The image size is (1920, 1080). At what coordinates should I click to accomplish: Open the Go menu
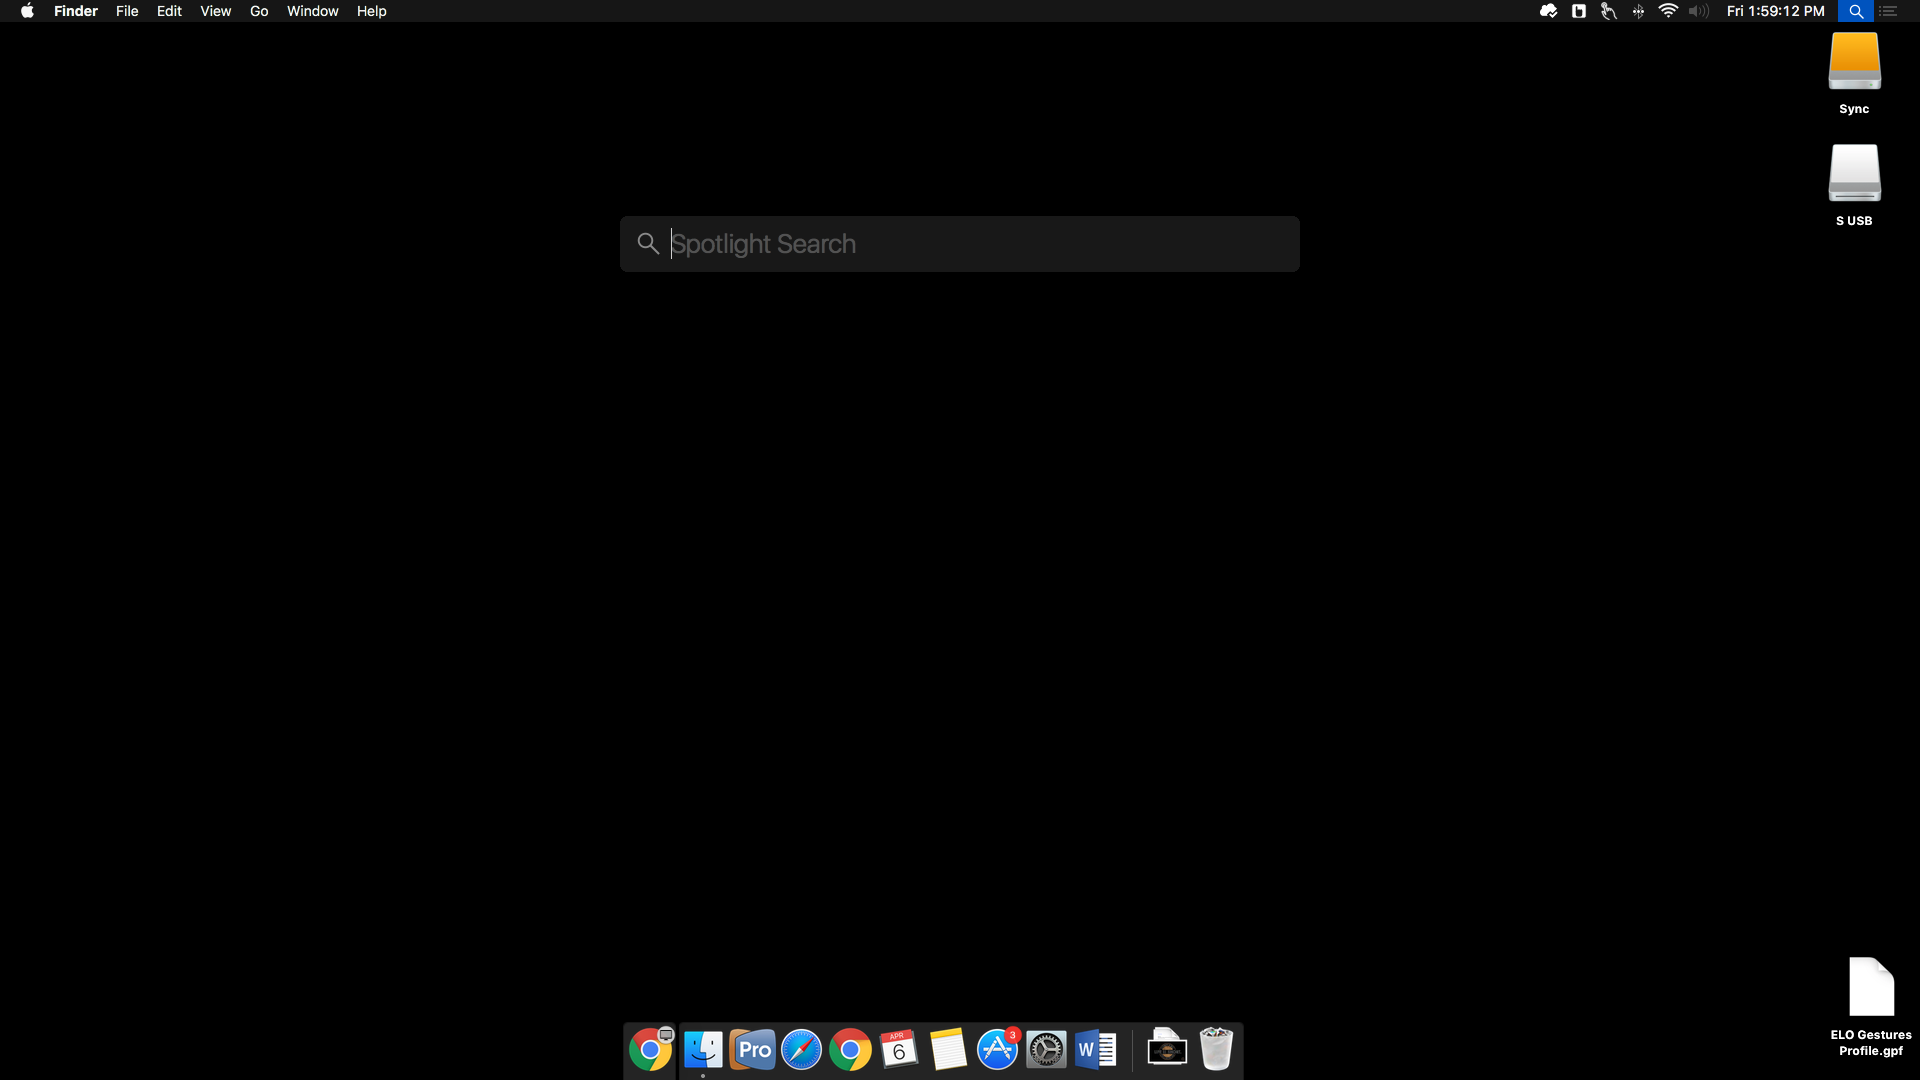click(x=259, y=11)
